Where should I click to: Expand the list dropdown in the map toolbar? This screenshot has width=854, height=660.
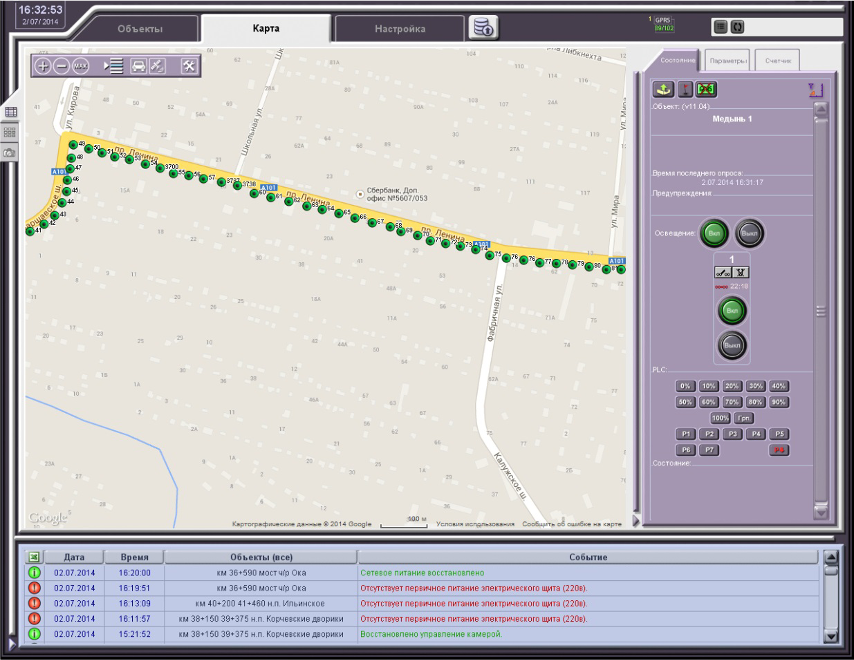tap(112, 66)
